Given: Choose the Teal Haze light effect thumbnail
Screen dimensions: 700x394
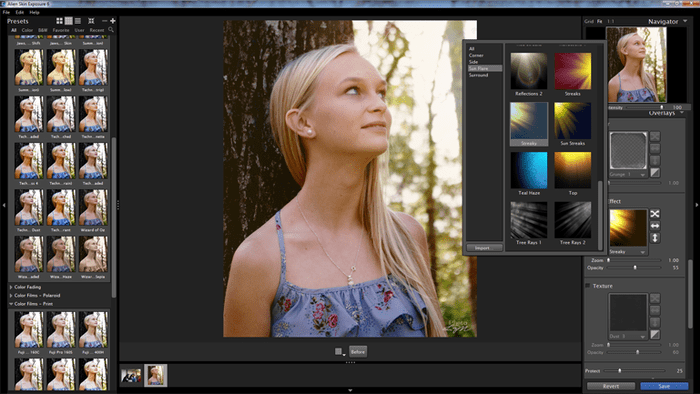Looking at the screenshot, I should (x=529, y=170).
